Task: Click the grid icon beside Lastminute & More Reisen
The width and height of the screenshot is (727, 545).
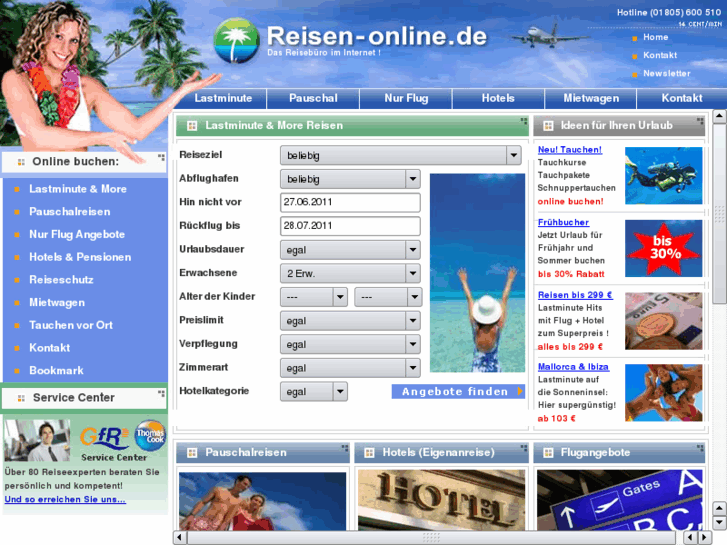Action: tap(192, 126)
